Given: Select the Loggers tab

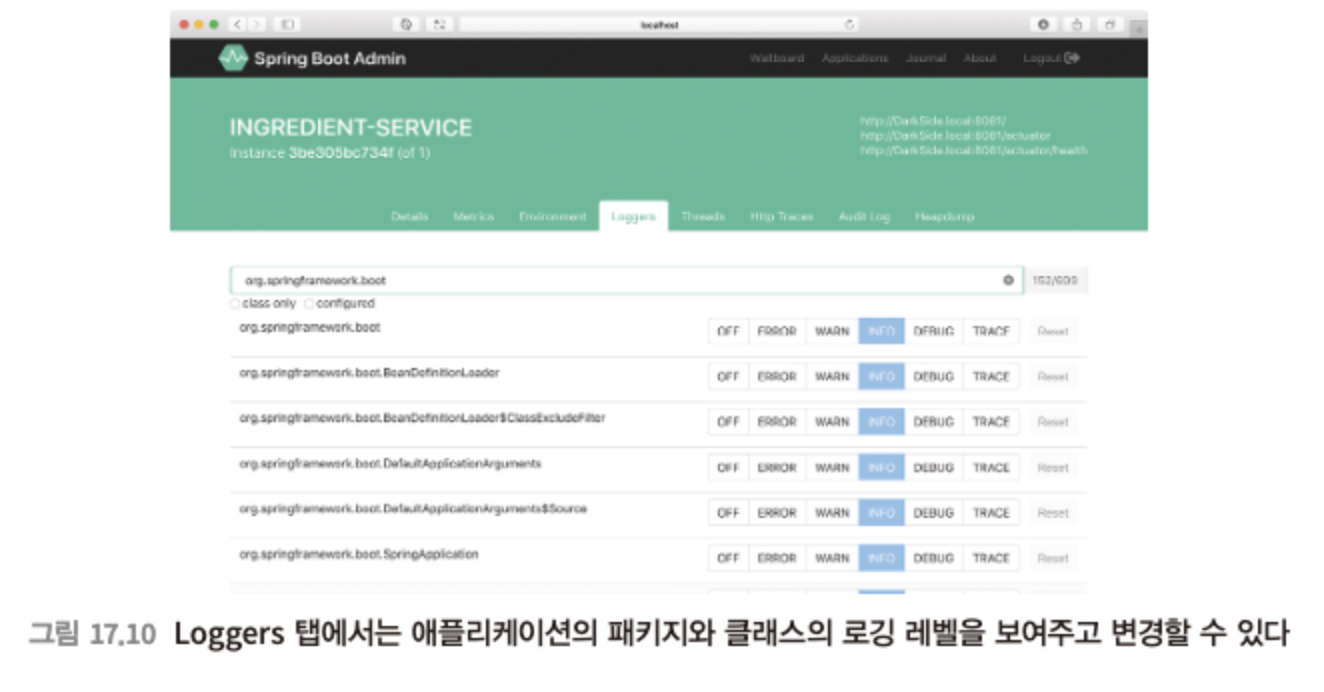Looking at the screenshot, I should pos(633,216).
